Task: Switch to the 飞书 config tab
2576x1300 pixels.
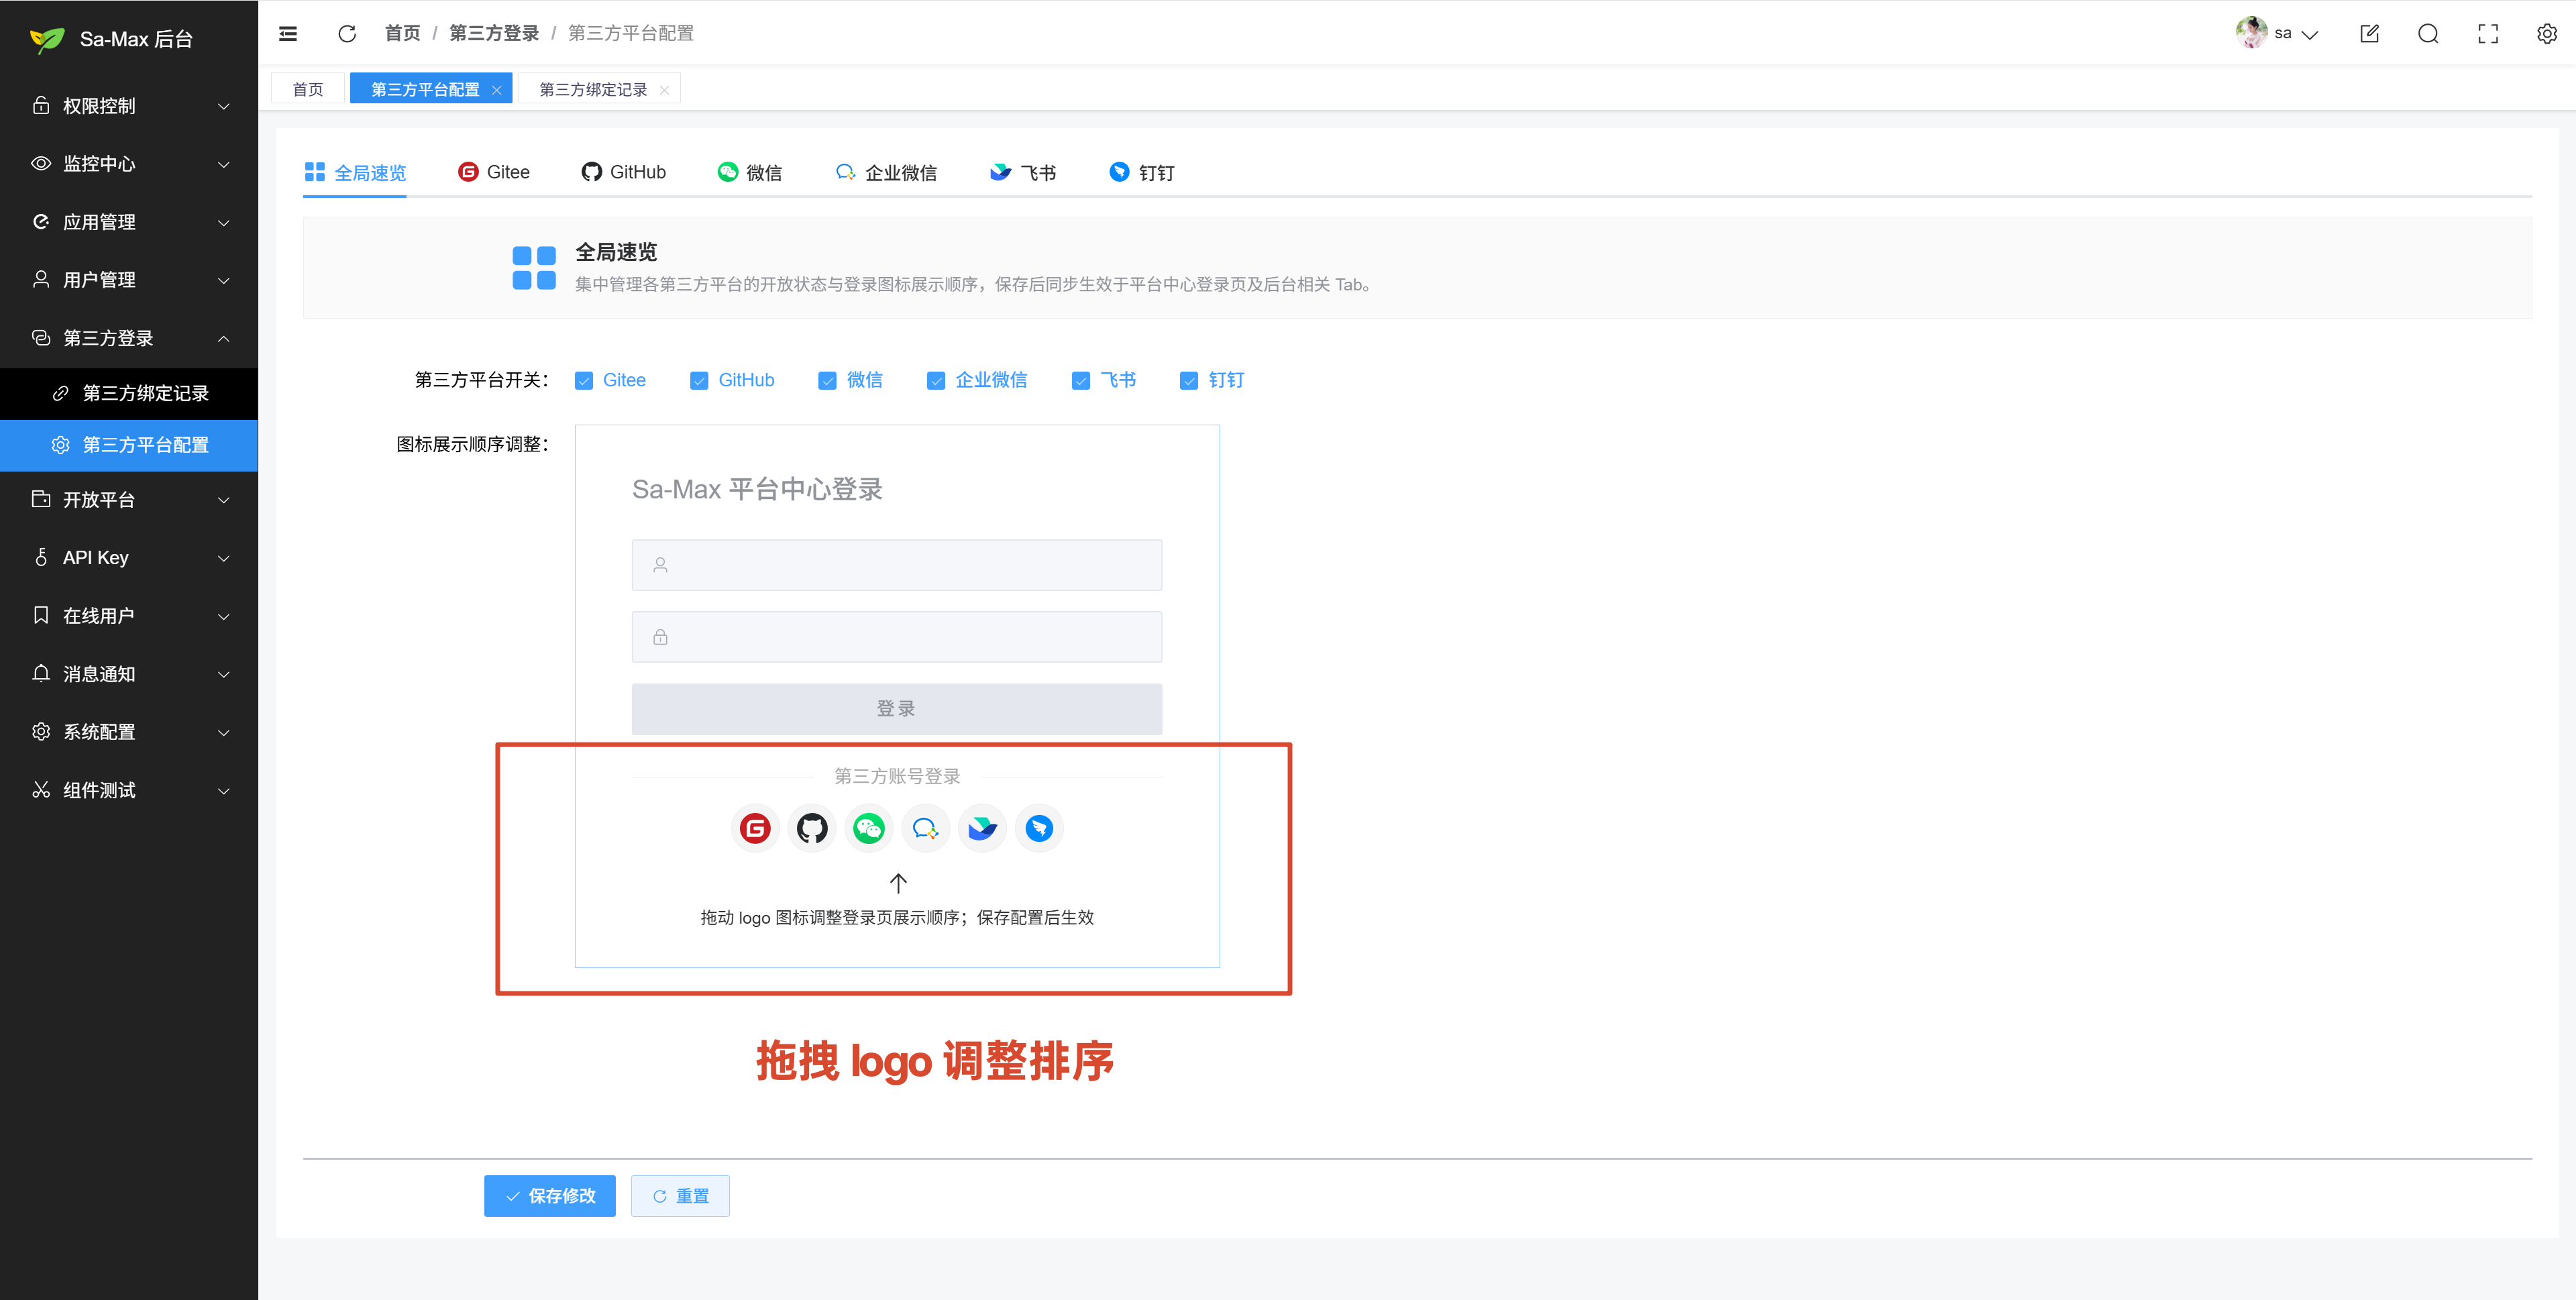Action: [1023, 172]
